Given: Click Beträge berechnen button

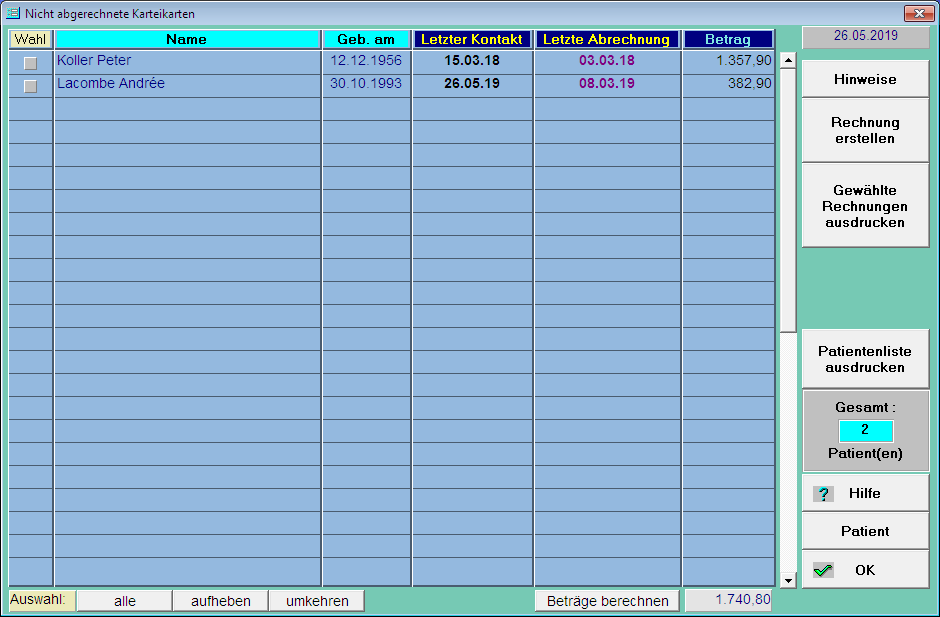Looking at the screenshot, I should coord(607,601).
